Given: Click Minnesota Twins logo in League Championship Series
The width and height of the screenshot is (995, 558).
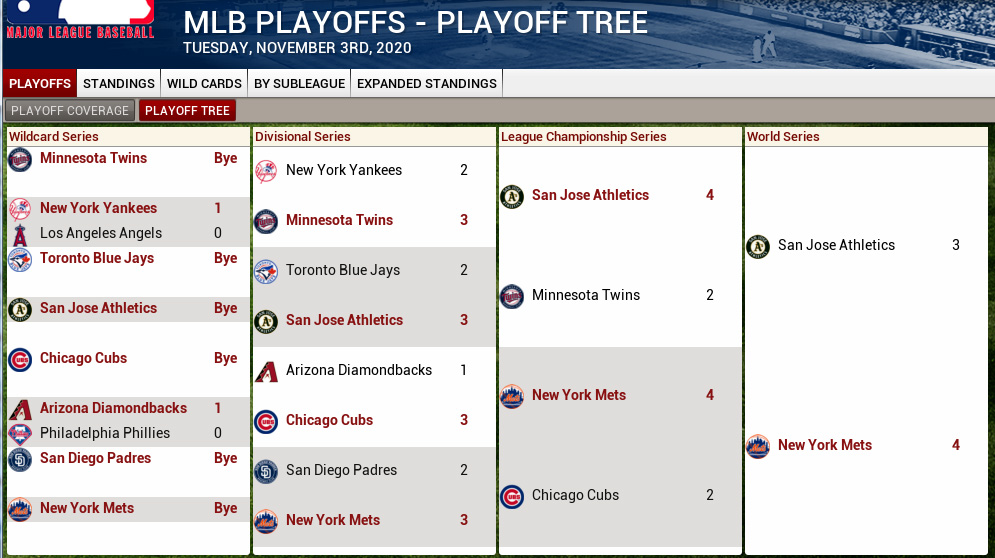Looking at the screenshot, I should [512, 296].
